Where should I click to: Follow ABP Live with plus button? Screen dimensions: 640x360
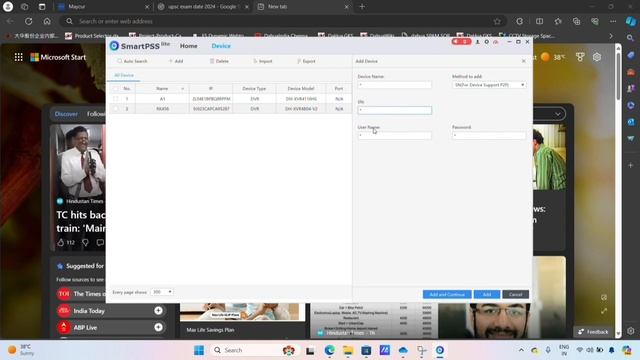158,327
